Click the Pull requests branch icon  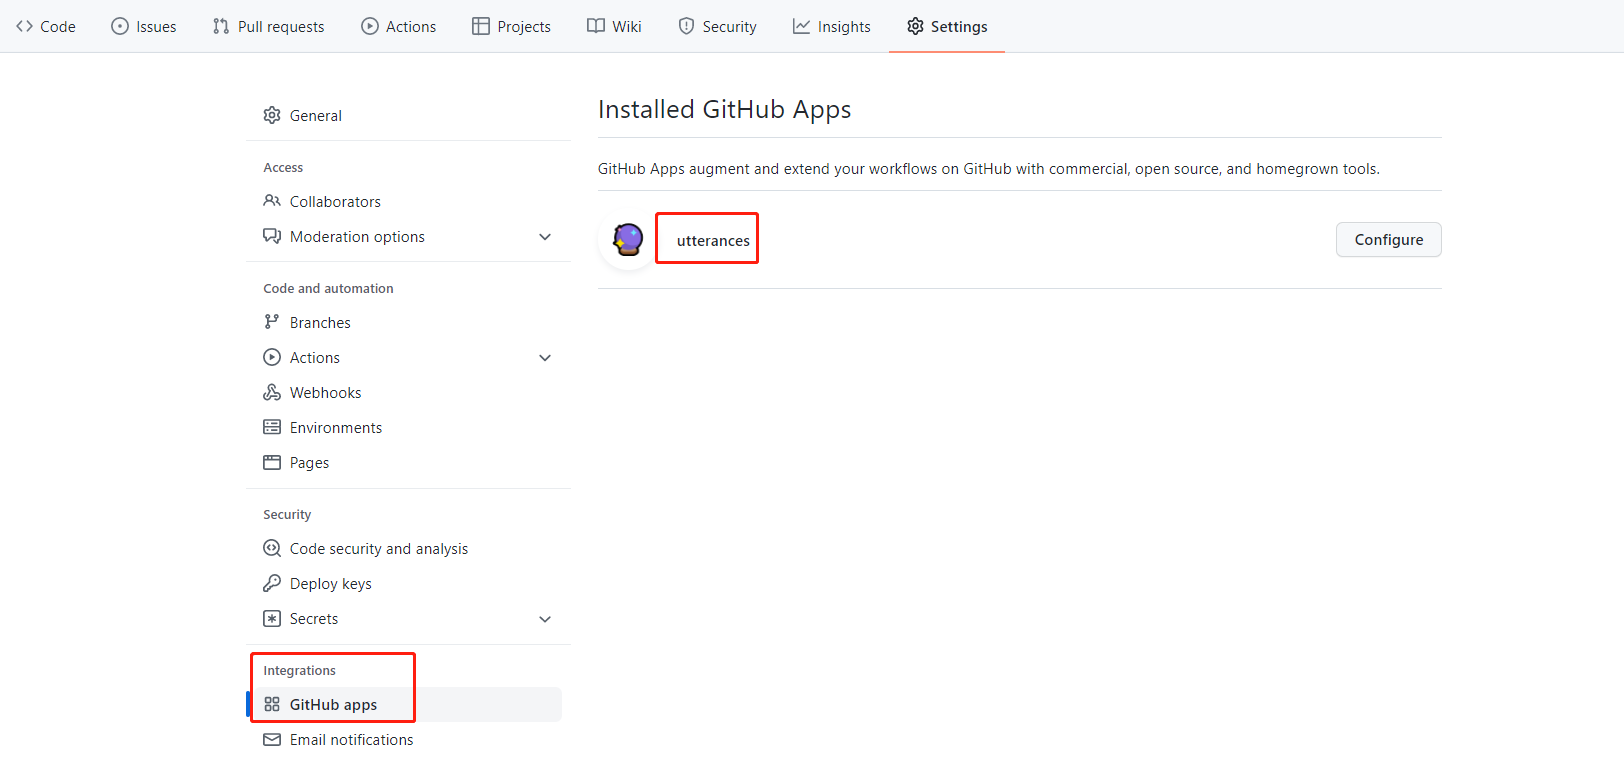[221, 26]
